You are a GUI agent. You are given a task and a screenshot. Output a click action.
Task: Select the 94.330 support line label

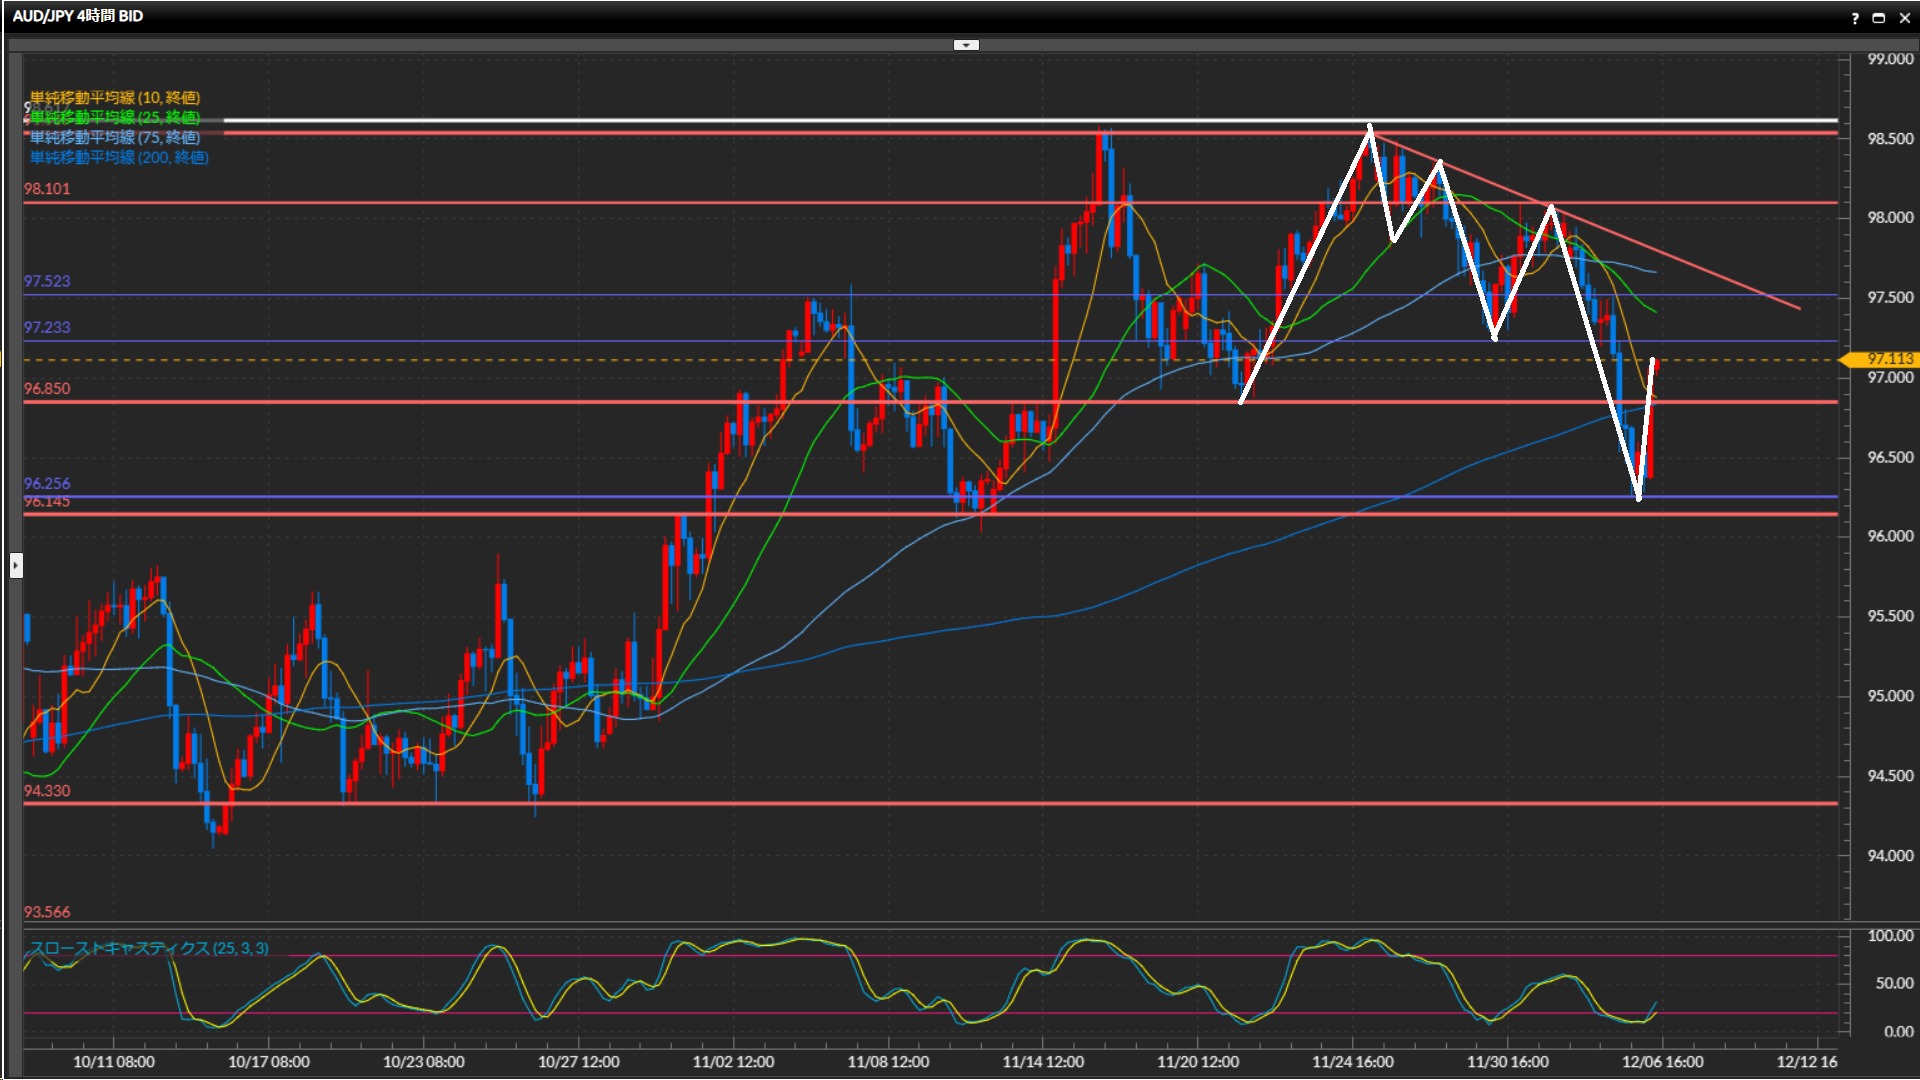click(47, 791)
